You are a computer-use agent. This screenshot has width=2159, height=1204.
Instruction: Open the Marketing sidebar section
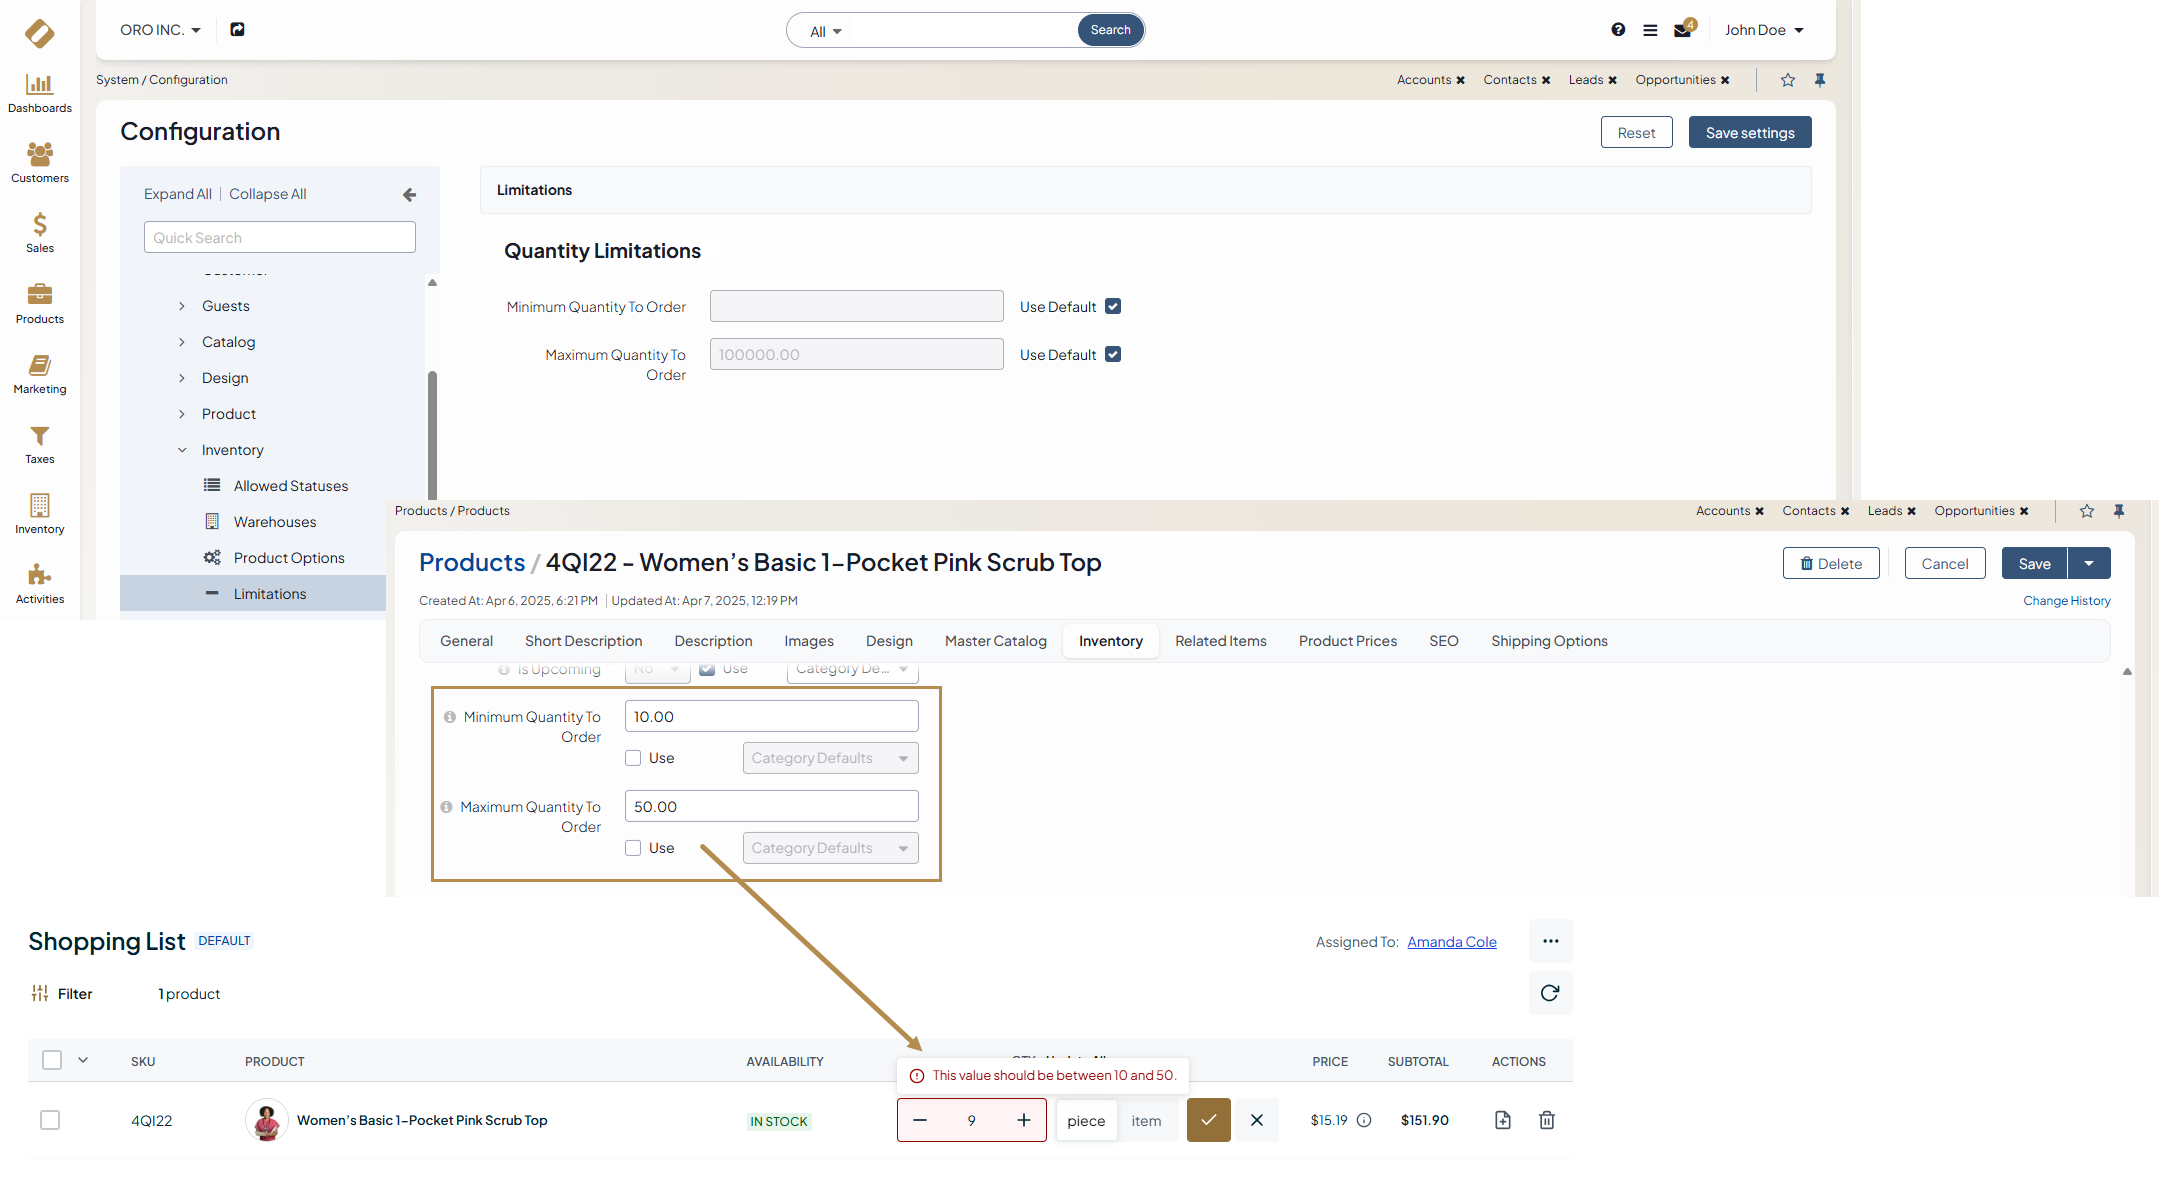tap(39, 374)
